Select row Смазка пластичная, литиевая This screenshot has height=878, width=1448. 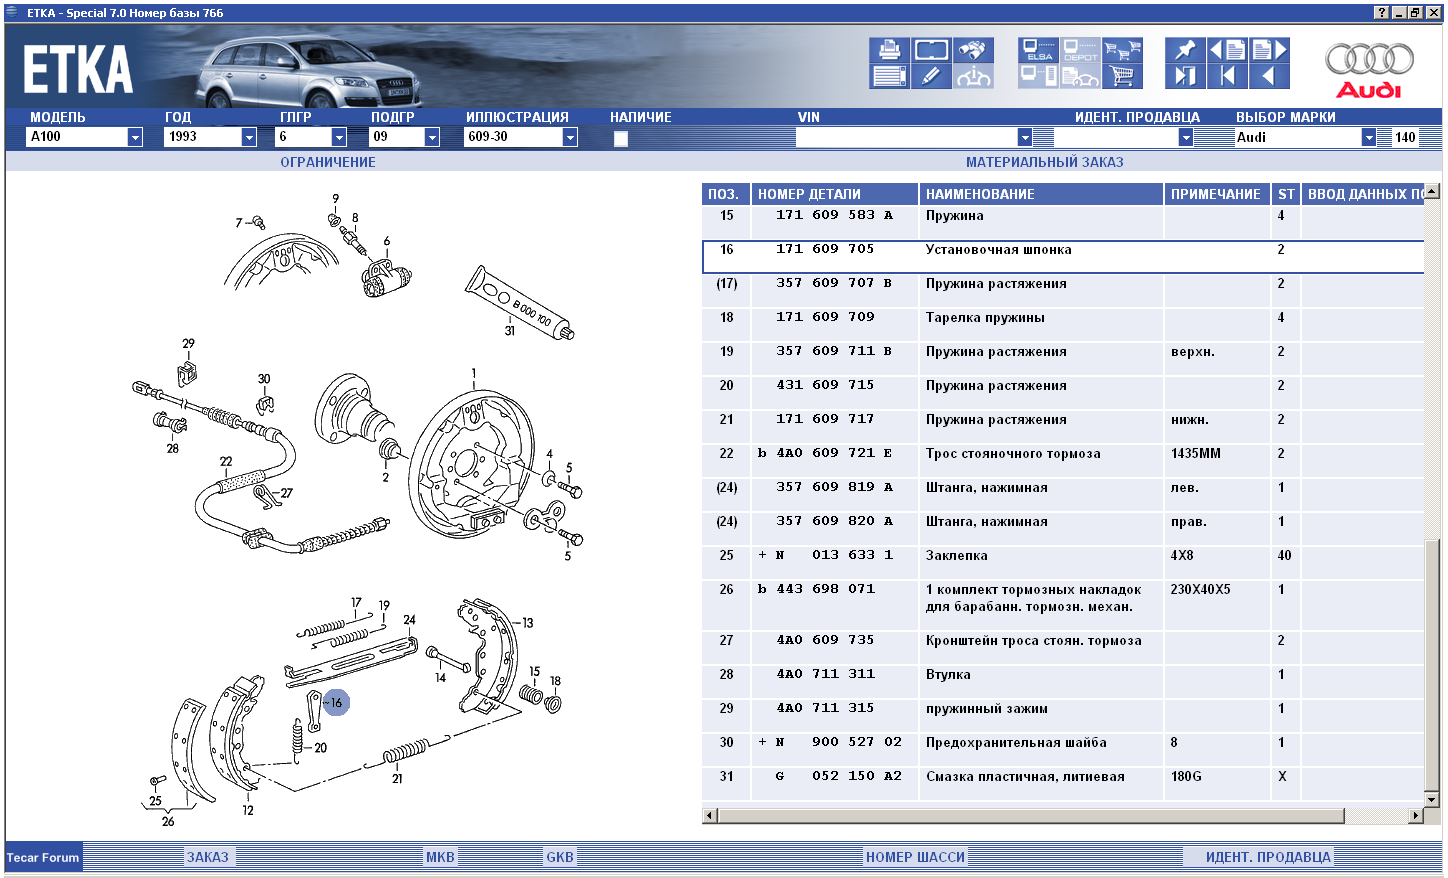point(1063,783)
